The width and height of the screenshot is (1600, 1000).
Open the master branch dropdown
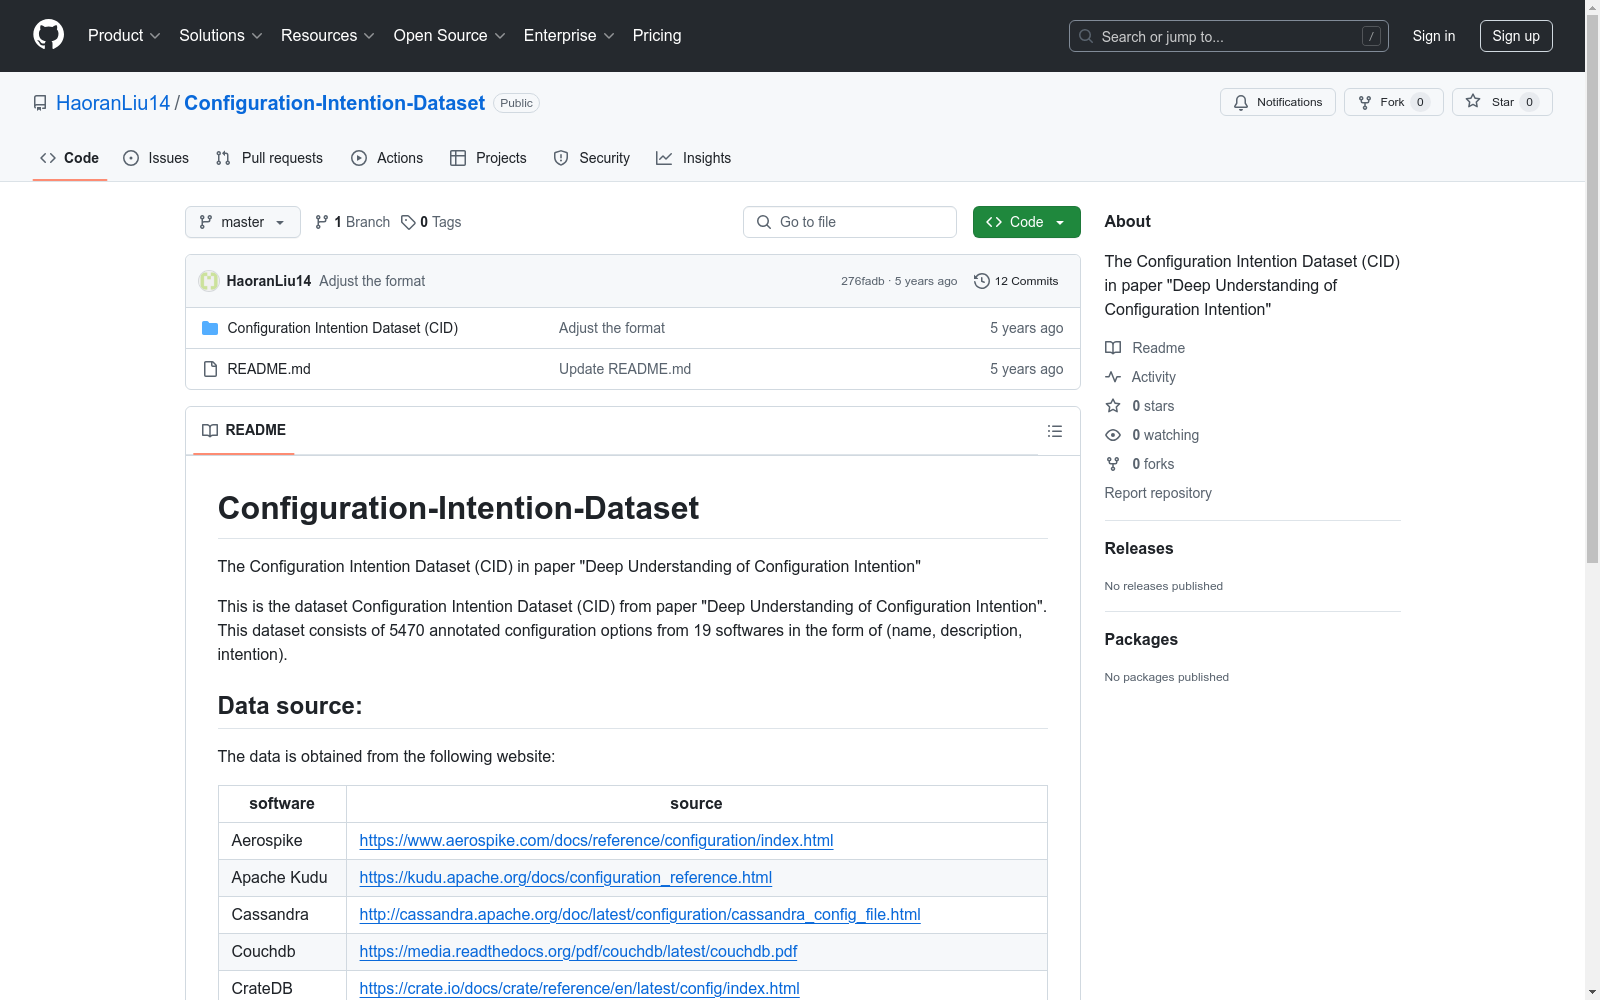pos(243,222)
